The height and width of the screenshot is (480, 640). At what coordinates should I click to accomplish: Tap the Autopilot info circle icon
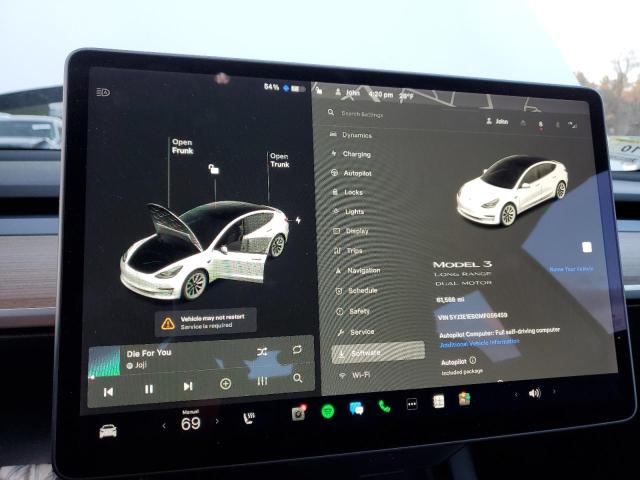(473, 360)
